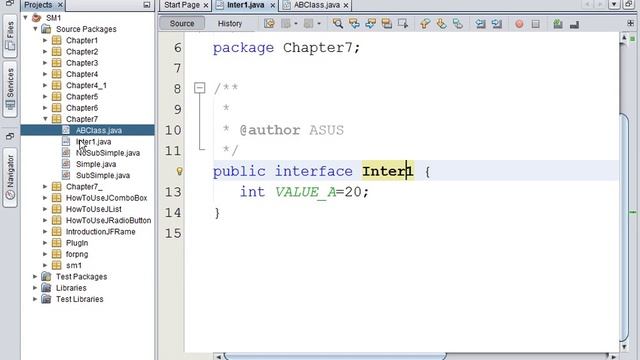This screenshot has height=360, width=640.
Task: Click red Start Macro Recording icon
Action: pos(519,24)
